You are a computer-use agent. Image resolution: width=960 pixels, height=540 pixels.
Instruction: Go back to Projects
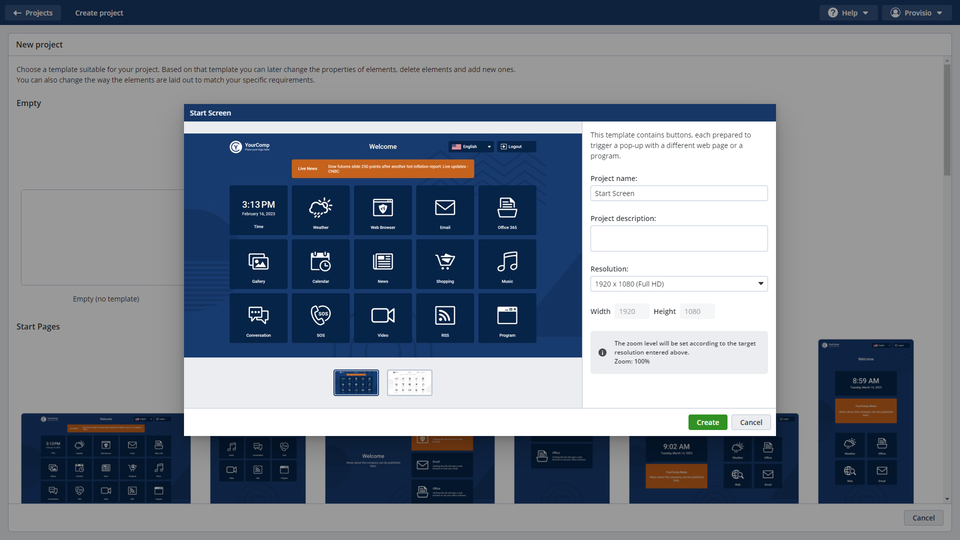pos(33,13)
